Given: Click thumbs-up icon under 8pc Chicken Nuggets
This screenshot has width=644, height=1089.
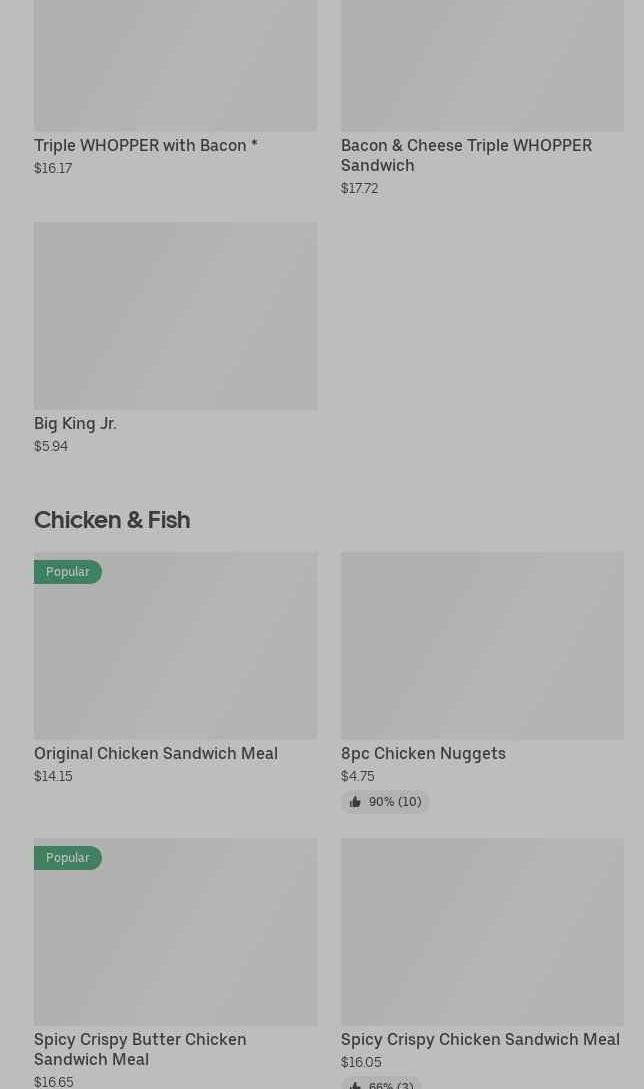Looking at the screenshot, I should click(x=355, y=802).
